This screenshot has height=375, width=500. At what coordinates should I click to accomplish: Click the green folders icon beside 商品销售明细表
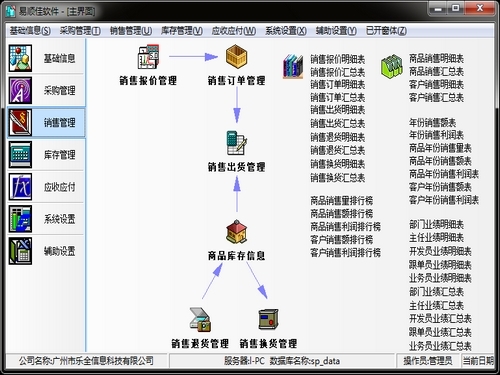pos(391,67)
